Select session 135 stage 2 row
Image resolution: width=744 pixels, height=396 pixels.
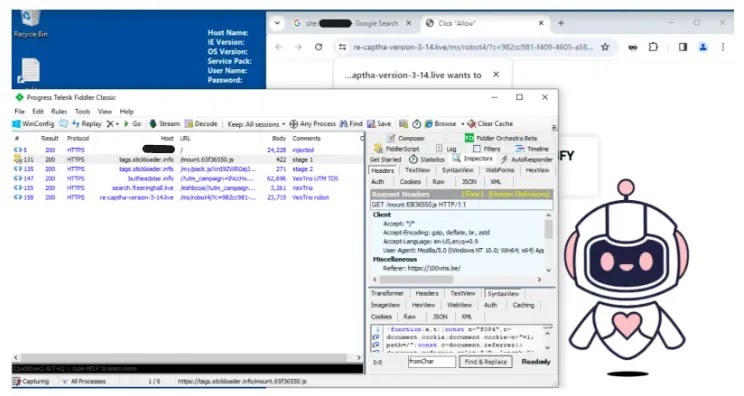click(188, 169)
